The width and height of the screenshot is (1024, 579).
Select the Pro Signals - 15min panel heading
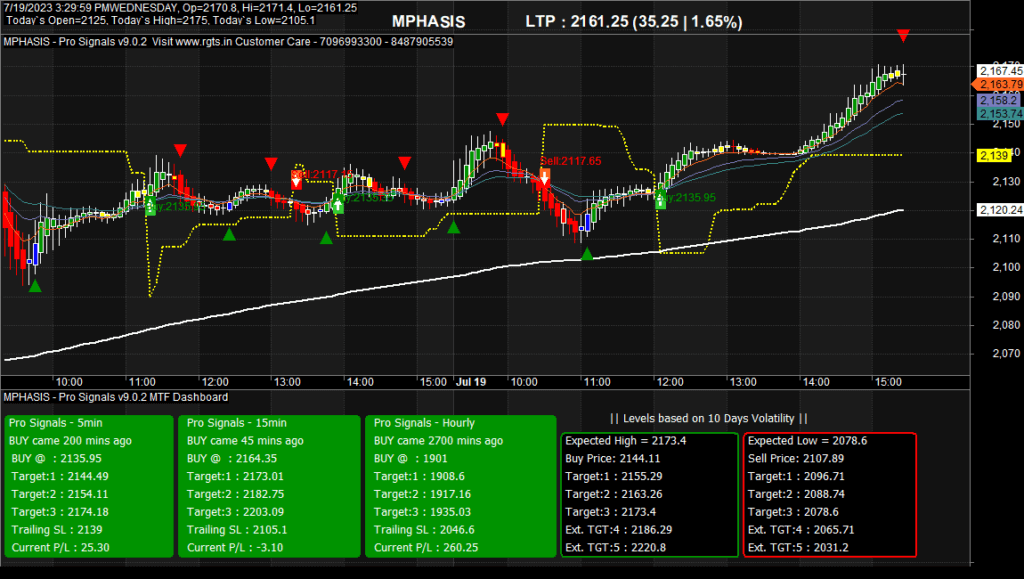tap(237, 423)
